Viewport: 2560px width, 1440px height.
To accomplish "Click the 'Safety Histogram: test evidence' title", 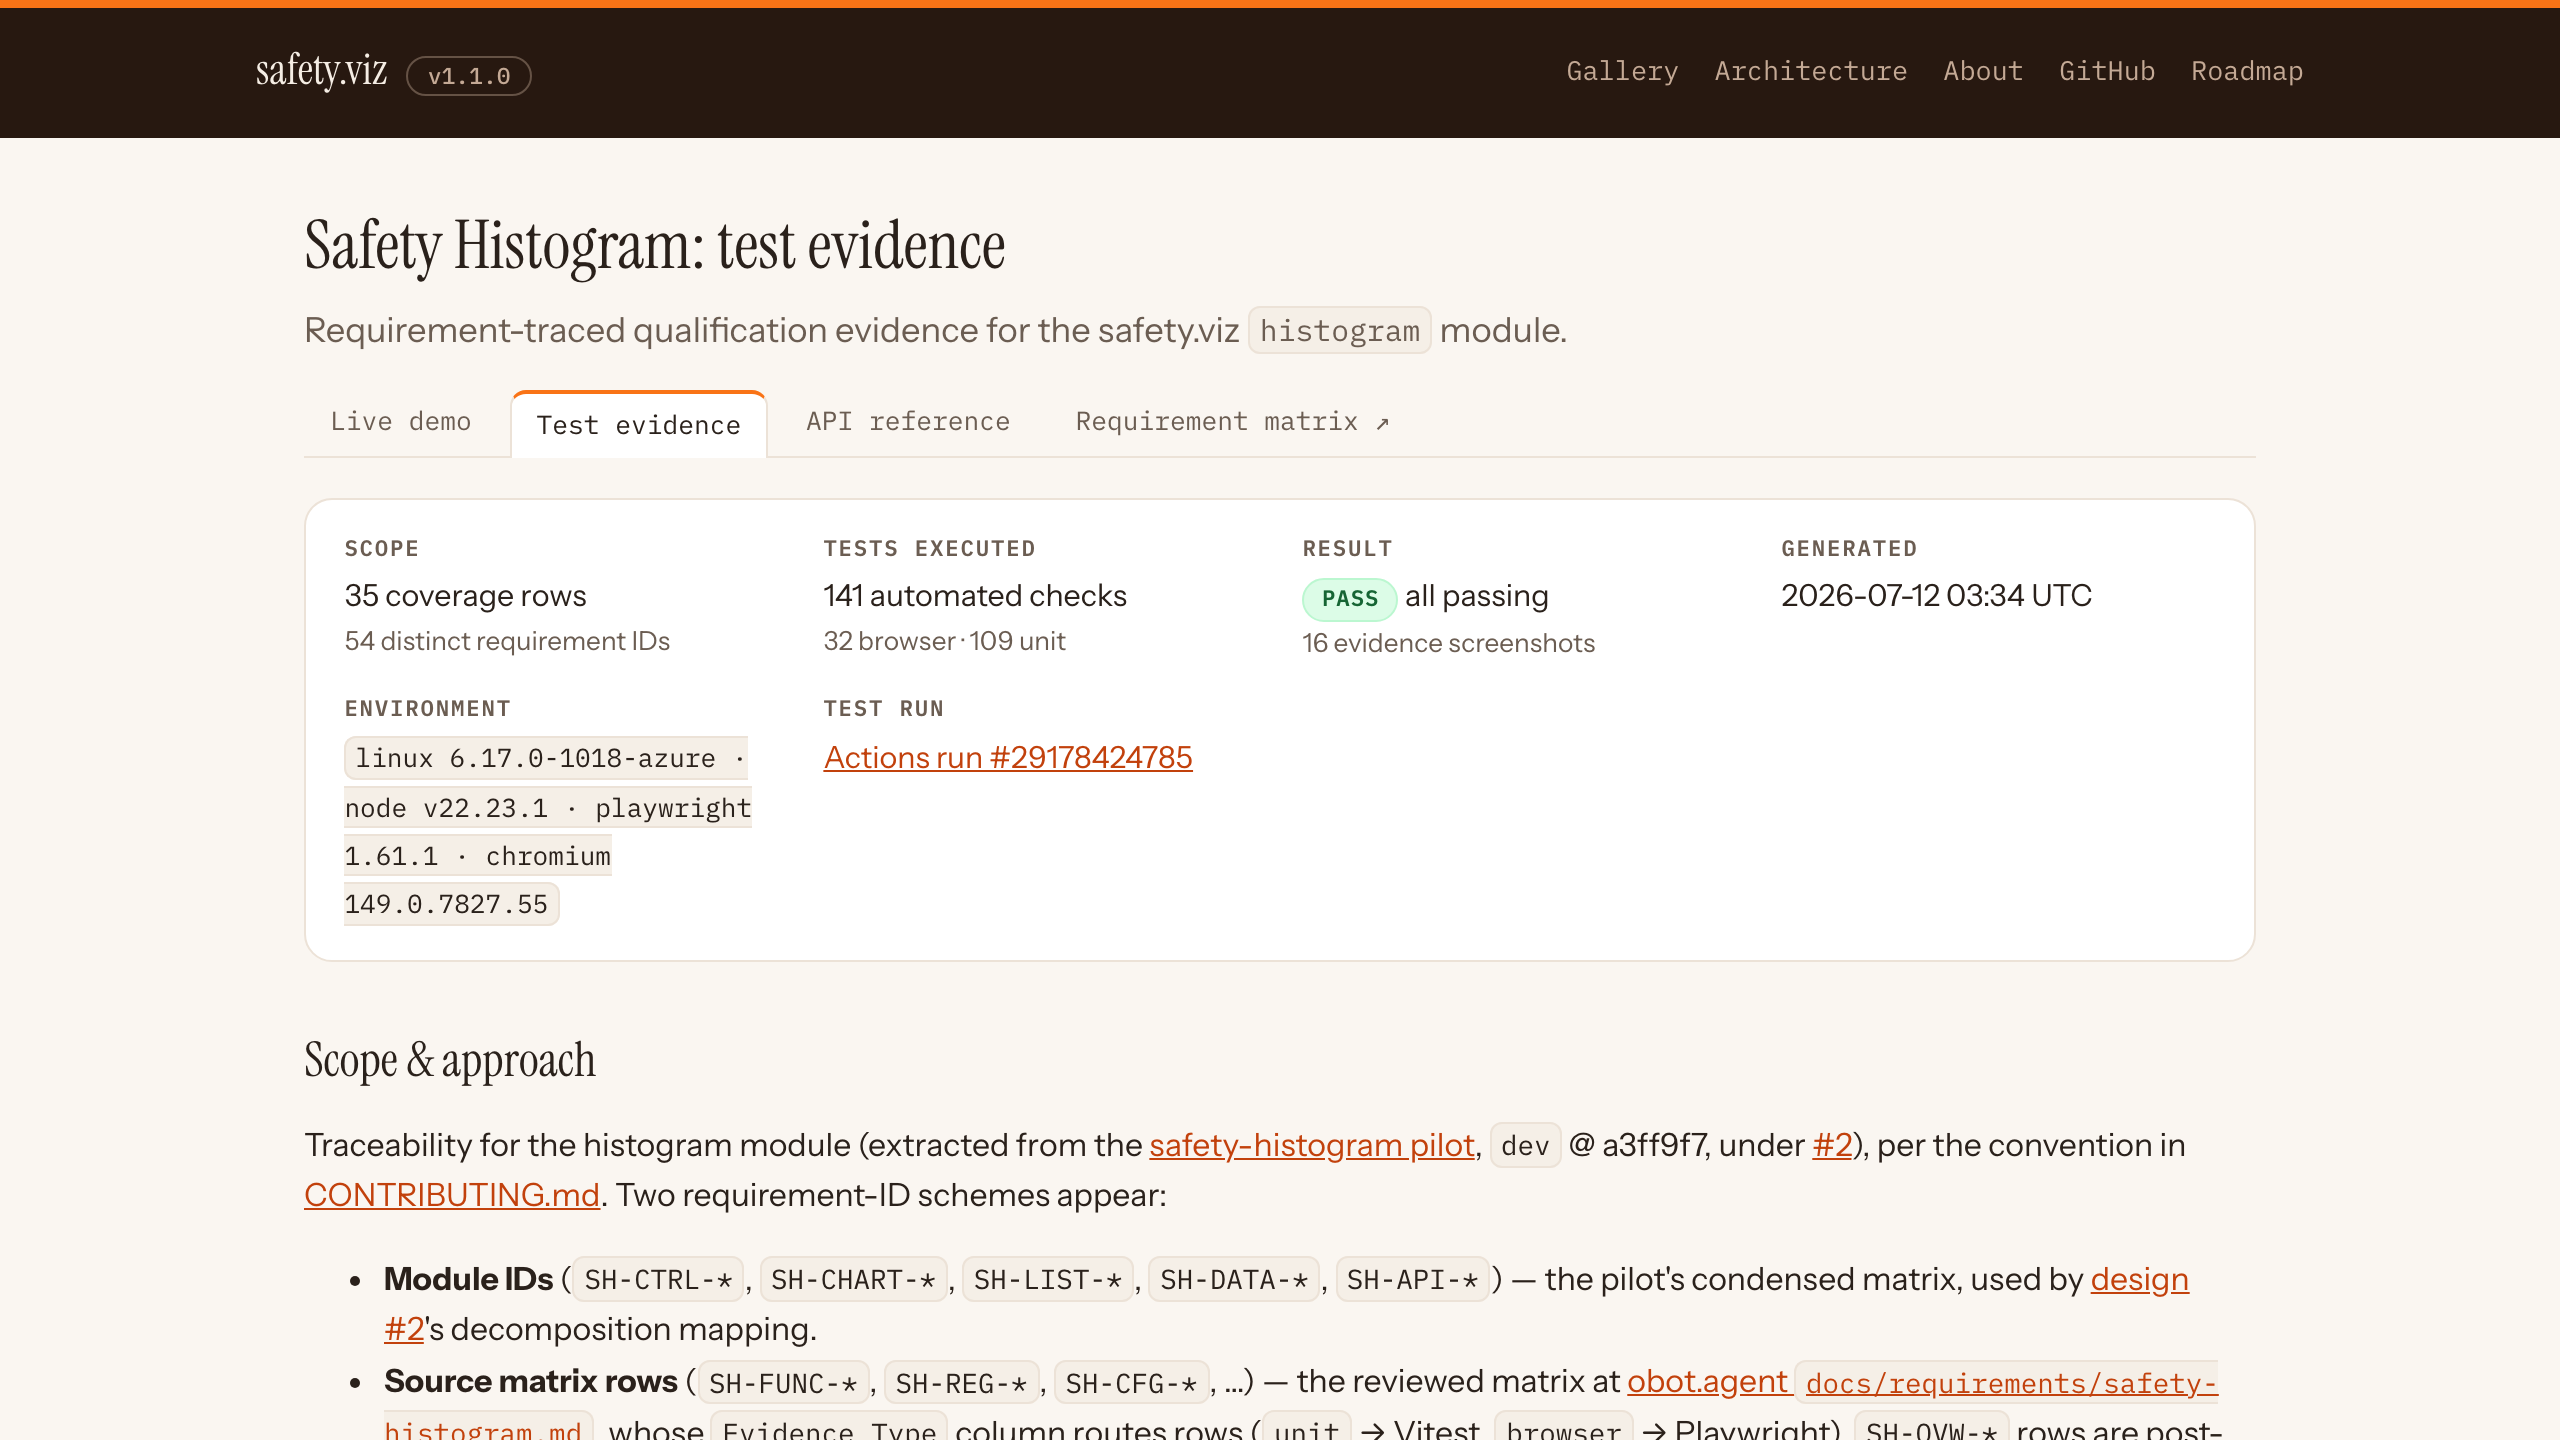I will 655,246.
